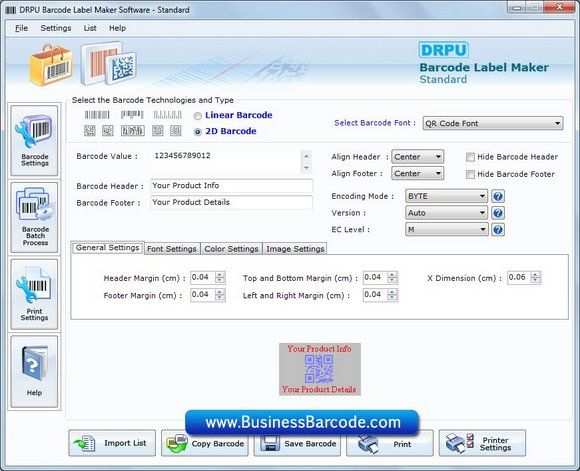Switch to Color Settings tab
580x471 pixels.
click(231, 249)
